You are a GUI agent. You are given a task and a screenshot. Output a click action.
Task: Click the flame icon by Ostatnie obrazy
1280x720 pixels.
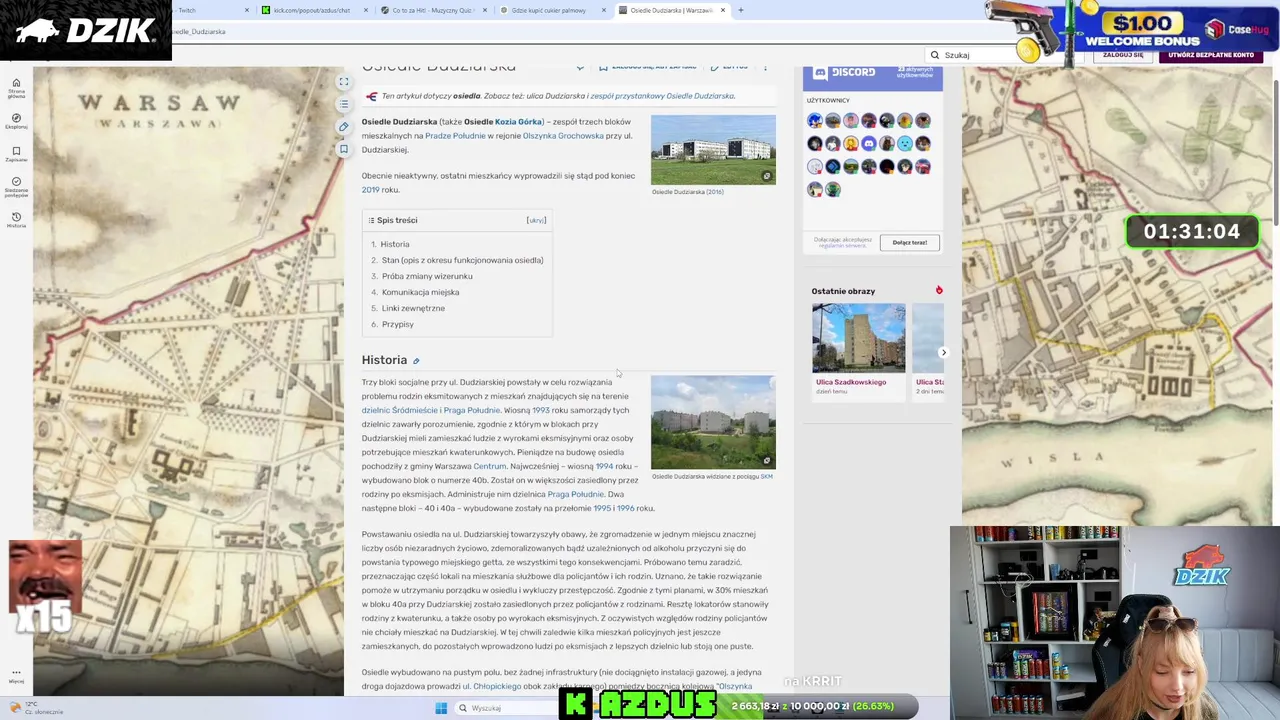pos(939,290)
